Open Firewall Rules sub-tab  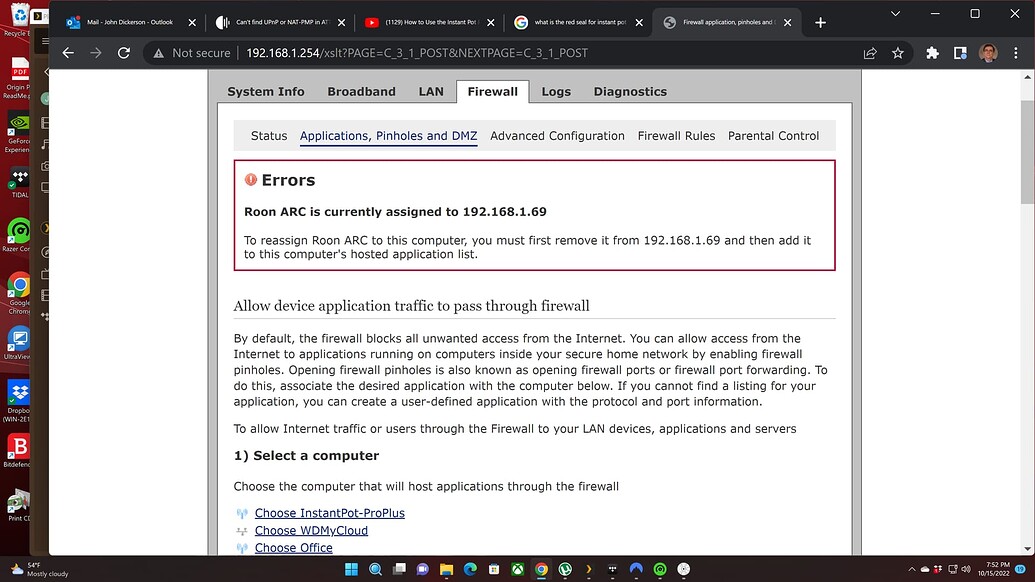pyautogui.click(x=677, y=136)
